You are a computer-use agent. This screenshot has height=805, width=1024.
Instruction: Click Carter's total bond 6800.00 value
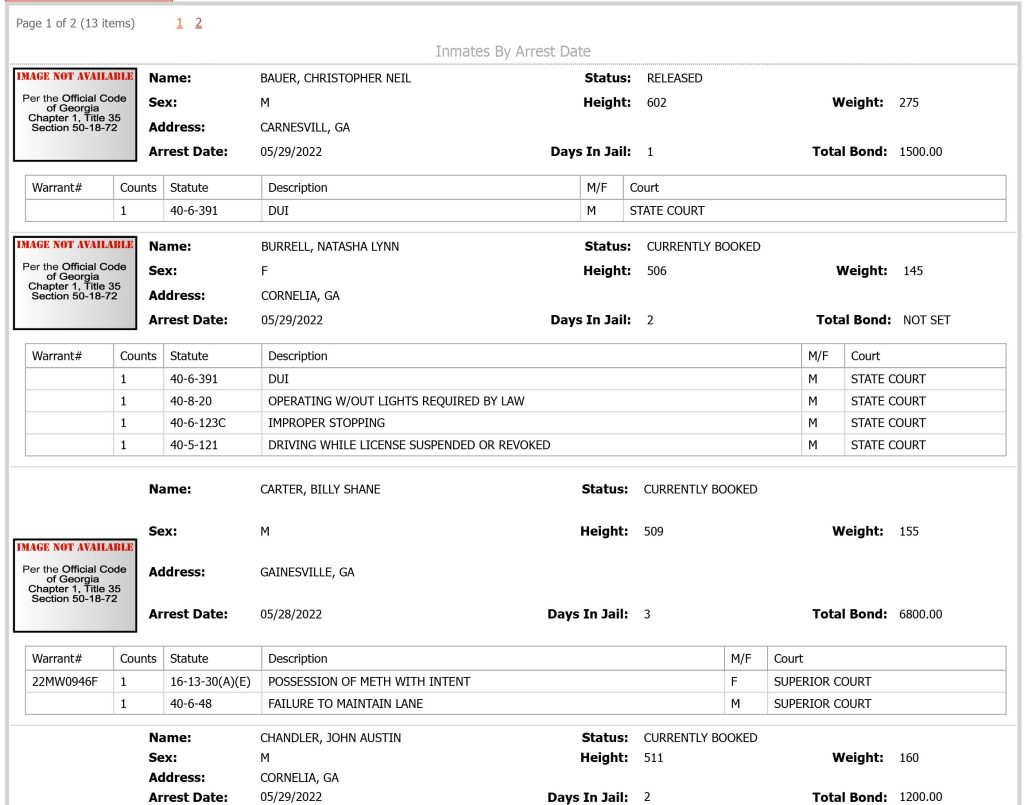coord(920,614)
